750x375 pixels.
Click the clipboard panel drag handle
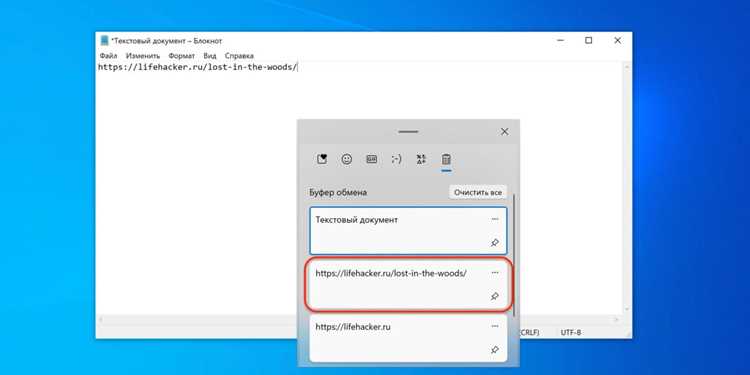coord(408,132)
